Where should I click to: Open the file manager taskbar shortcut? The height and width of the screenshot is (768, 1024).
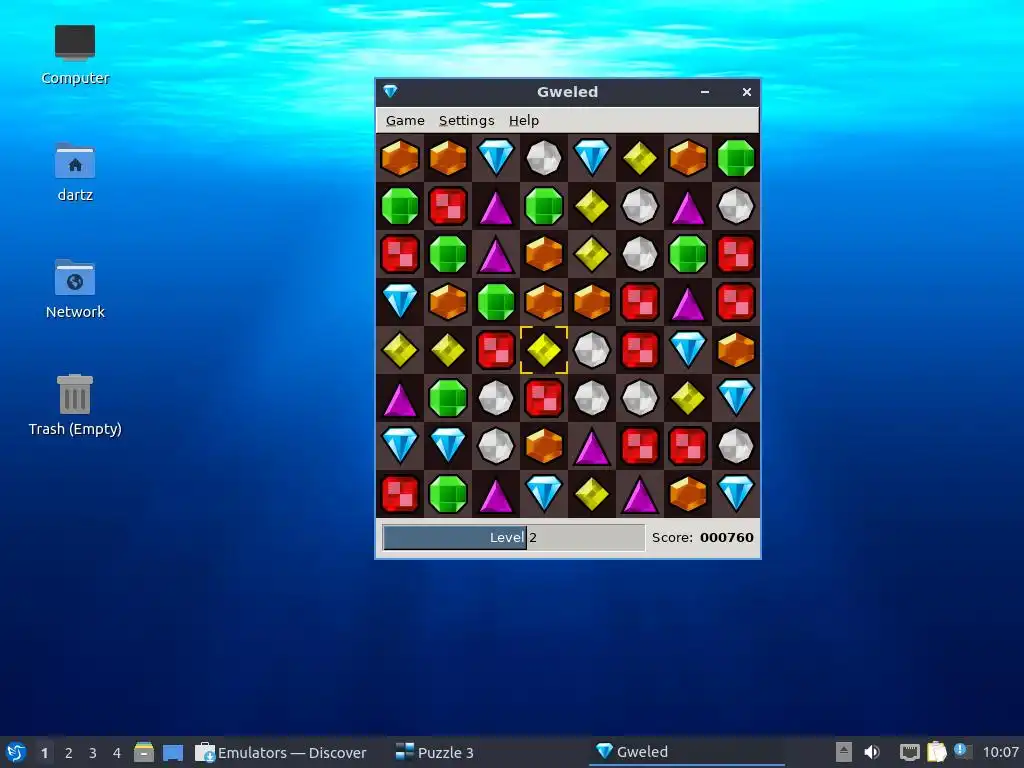[x=144, y=752]
